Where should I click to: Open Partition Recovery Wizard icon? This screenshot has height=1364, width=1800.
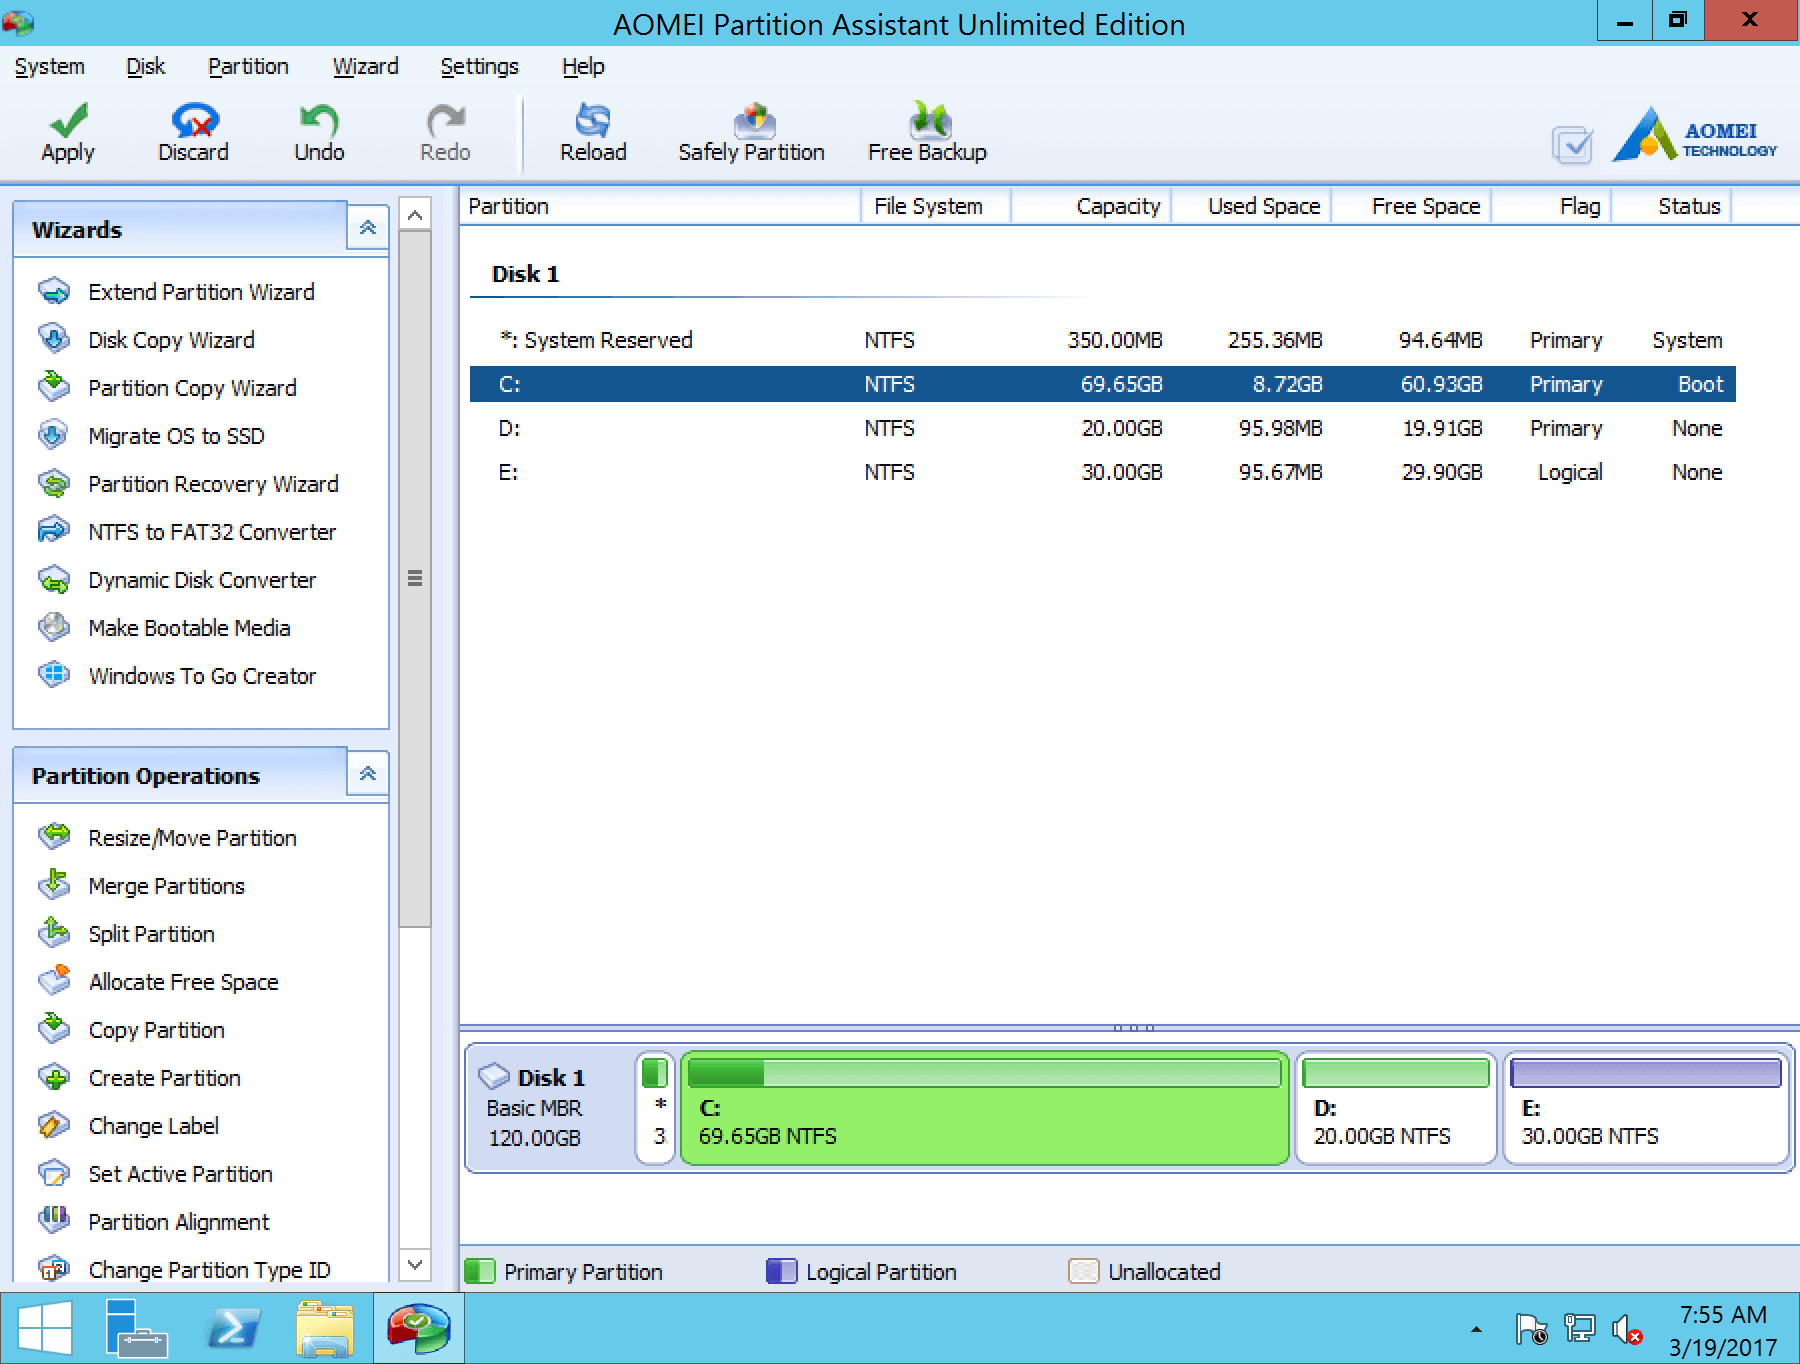(x=54, y=483)
